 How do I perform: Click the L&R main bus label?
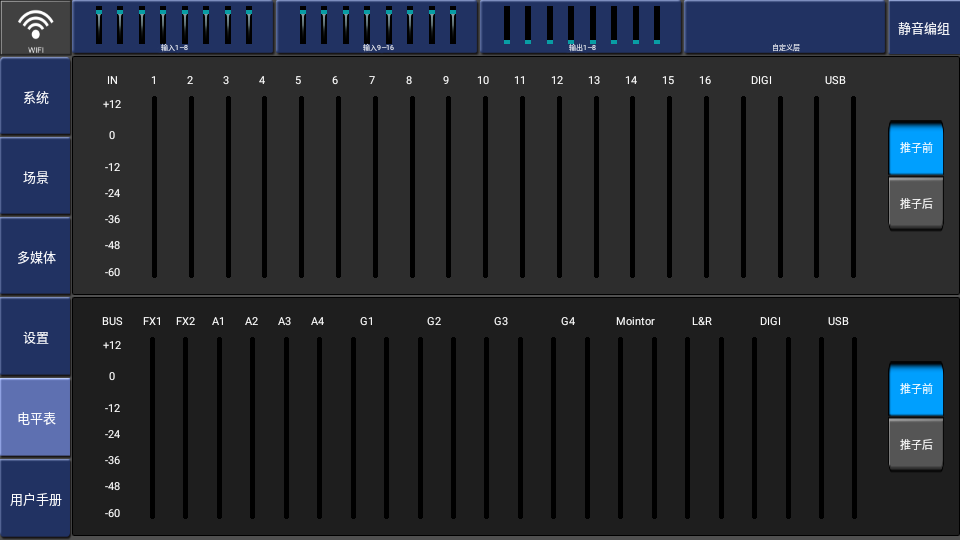click(702, 321)
